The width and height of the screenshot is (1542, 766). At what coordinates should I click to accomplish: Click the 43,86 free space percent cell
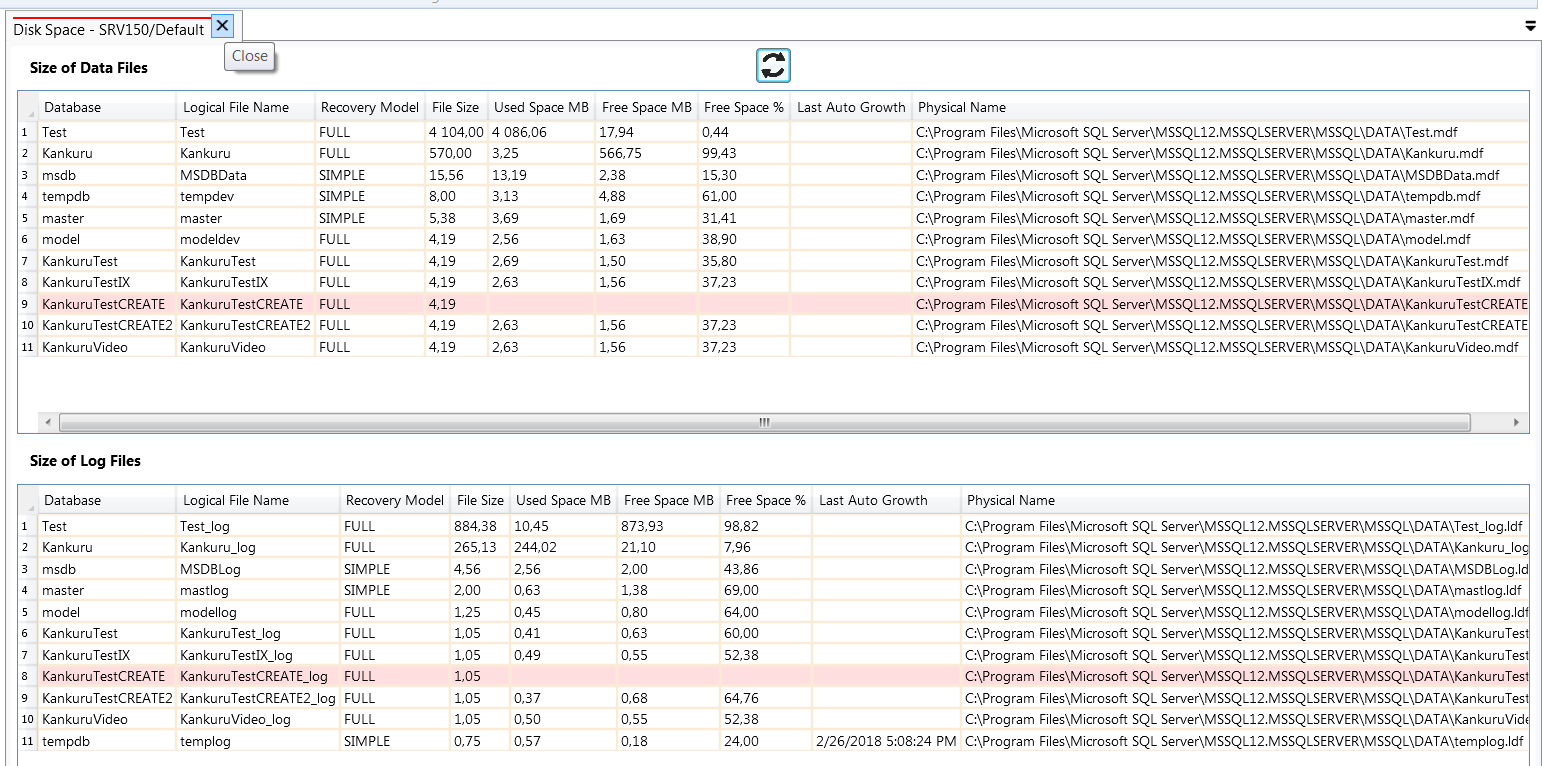tap(766, 569)
